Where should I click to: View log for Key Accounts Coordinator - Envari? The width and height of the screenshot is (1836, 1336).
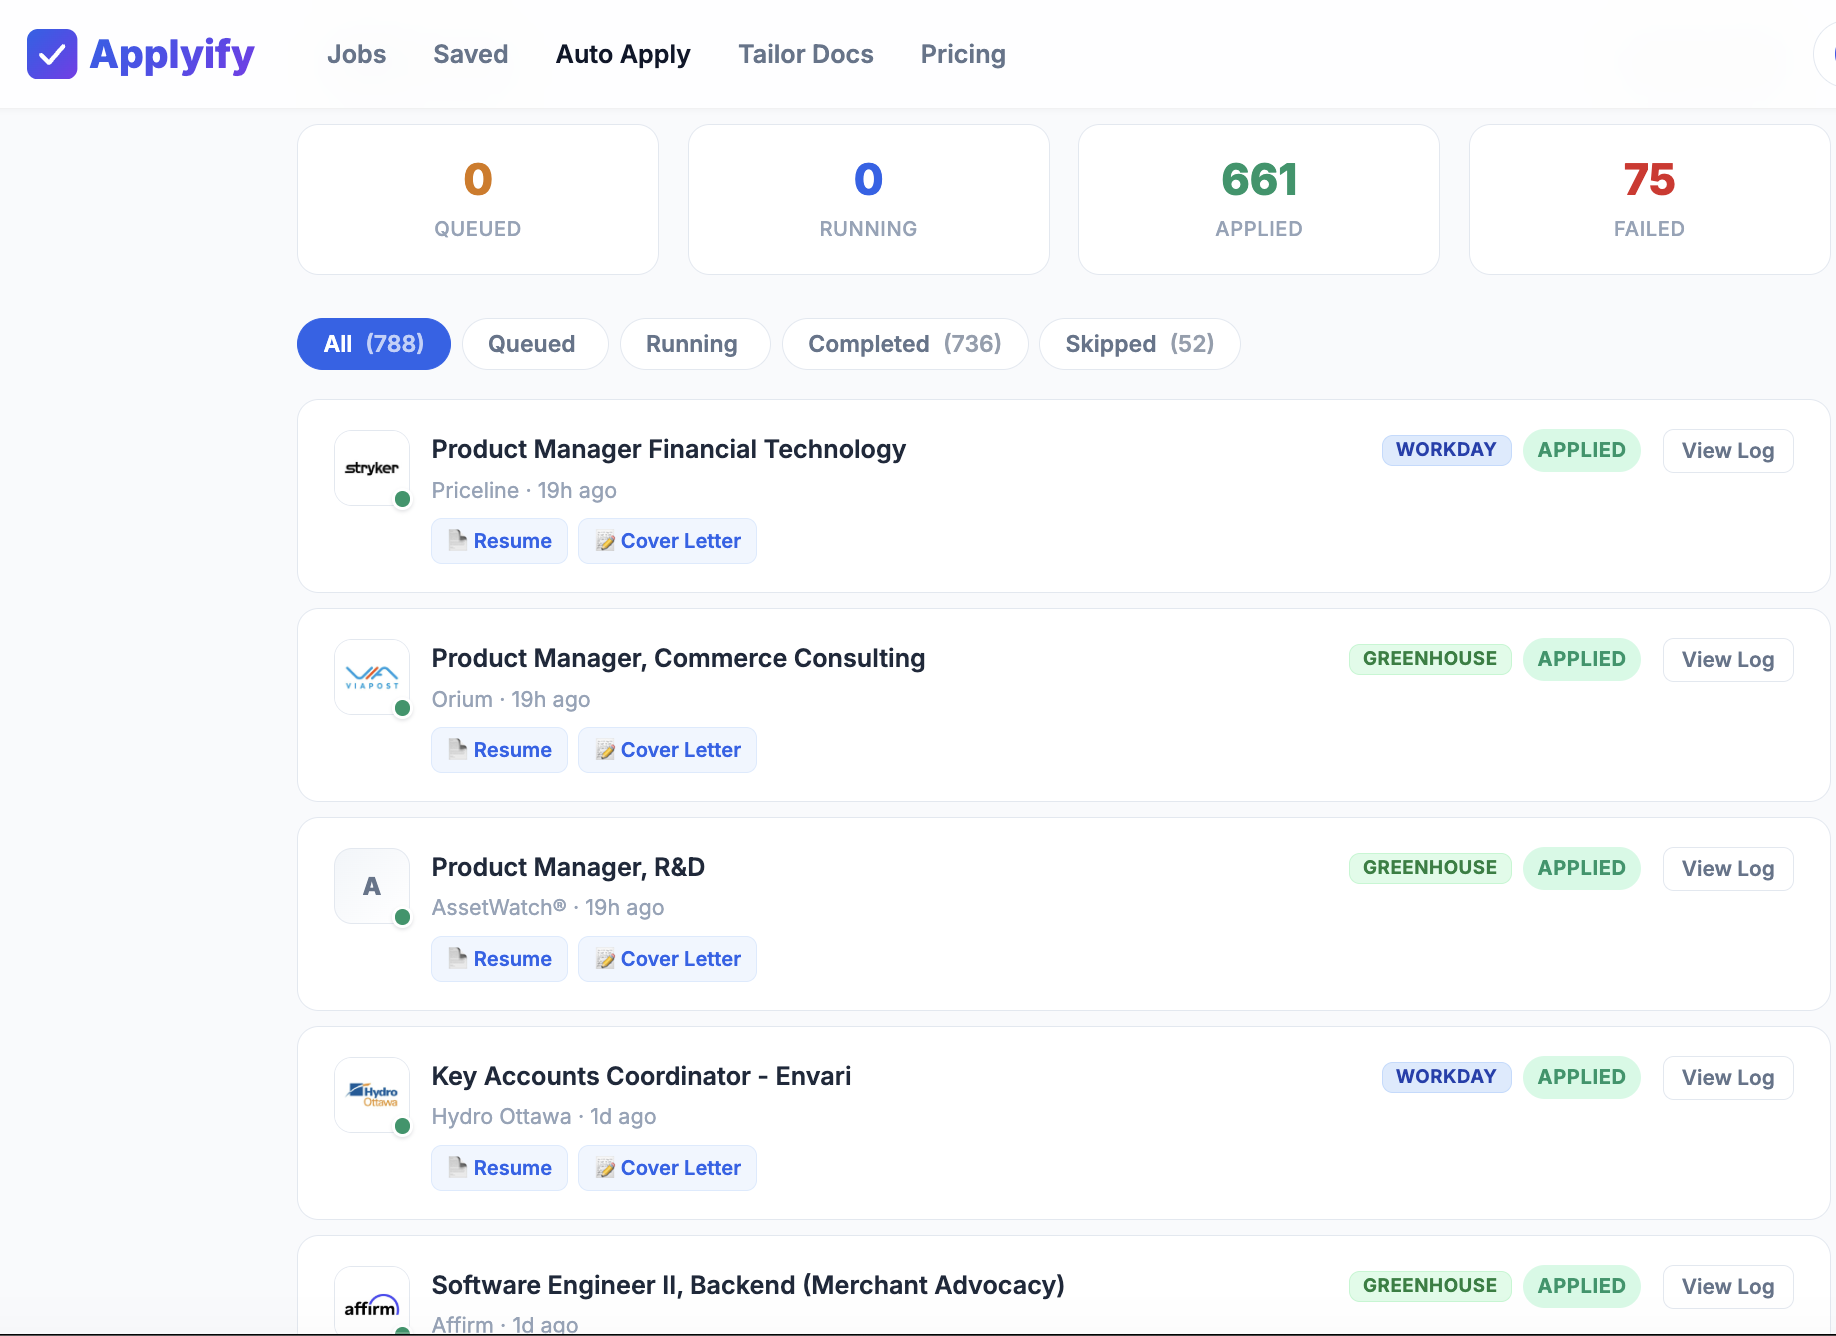pos(1728,1078)
